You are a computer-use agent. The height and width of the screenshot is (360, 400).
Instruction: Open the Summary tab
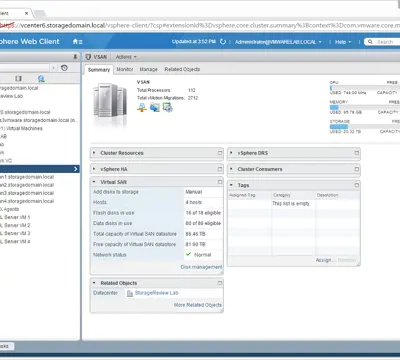pyautogui.click(x=99, y=70)
